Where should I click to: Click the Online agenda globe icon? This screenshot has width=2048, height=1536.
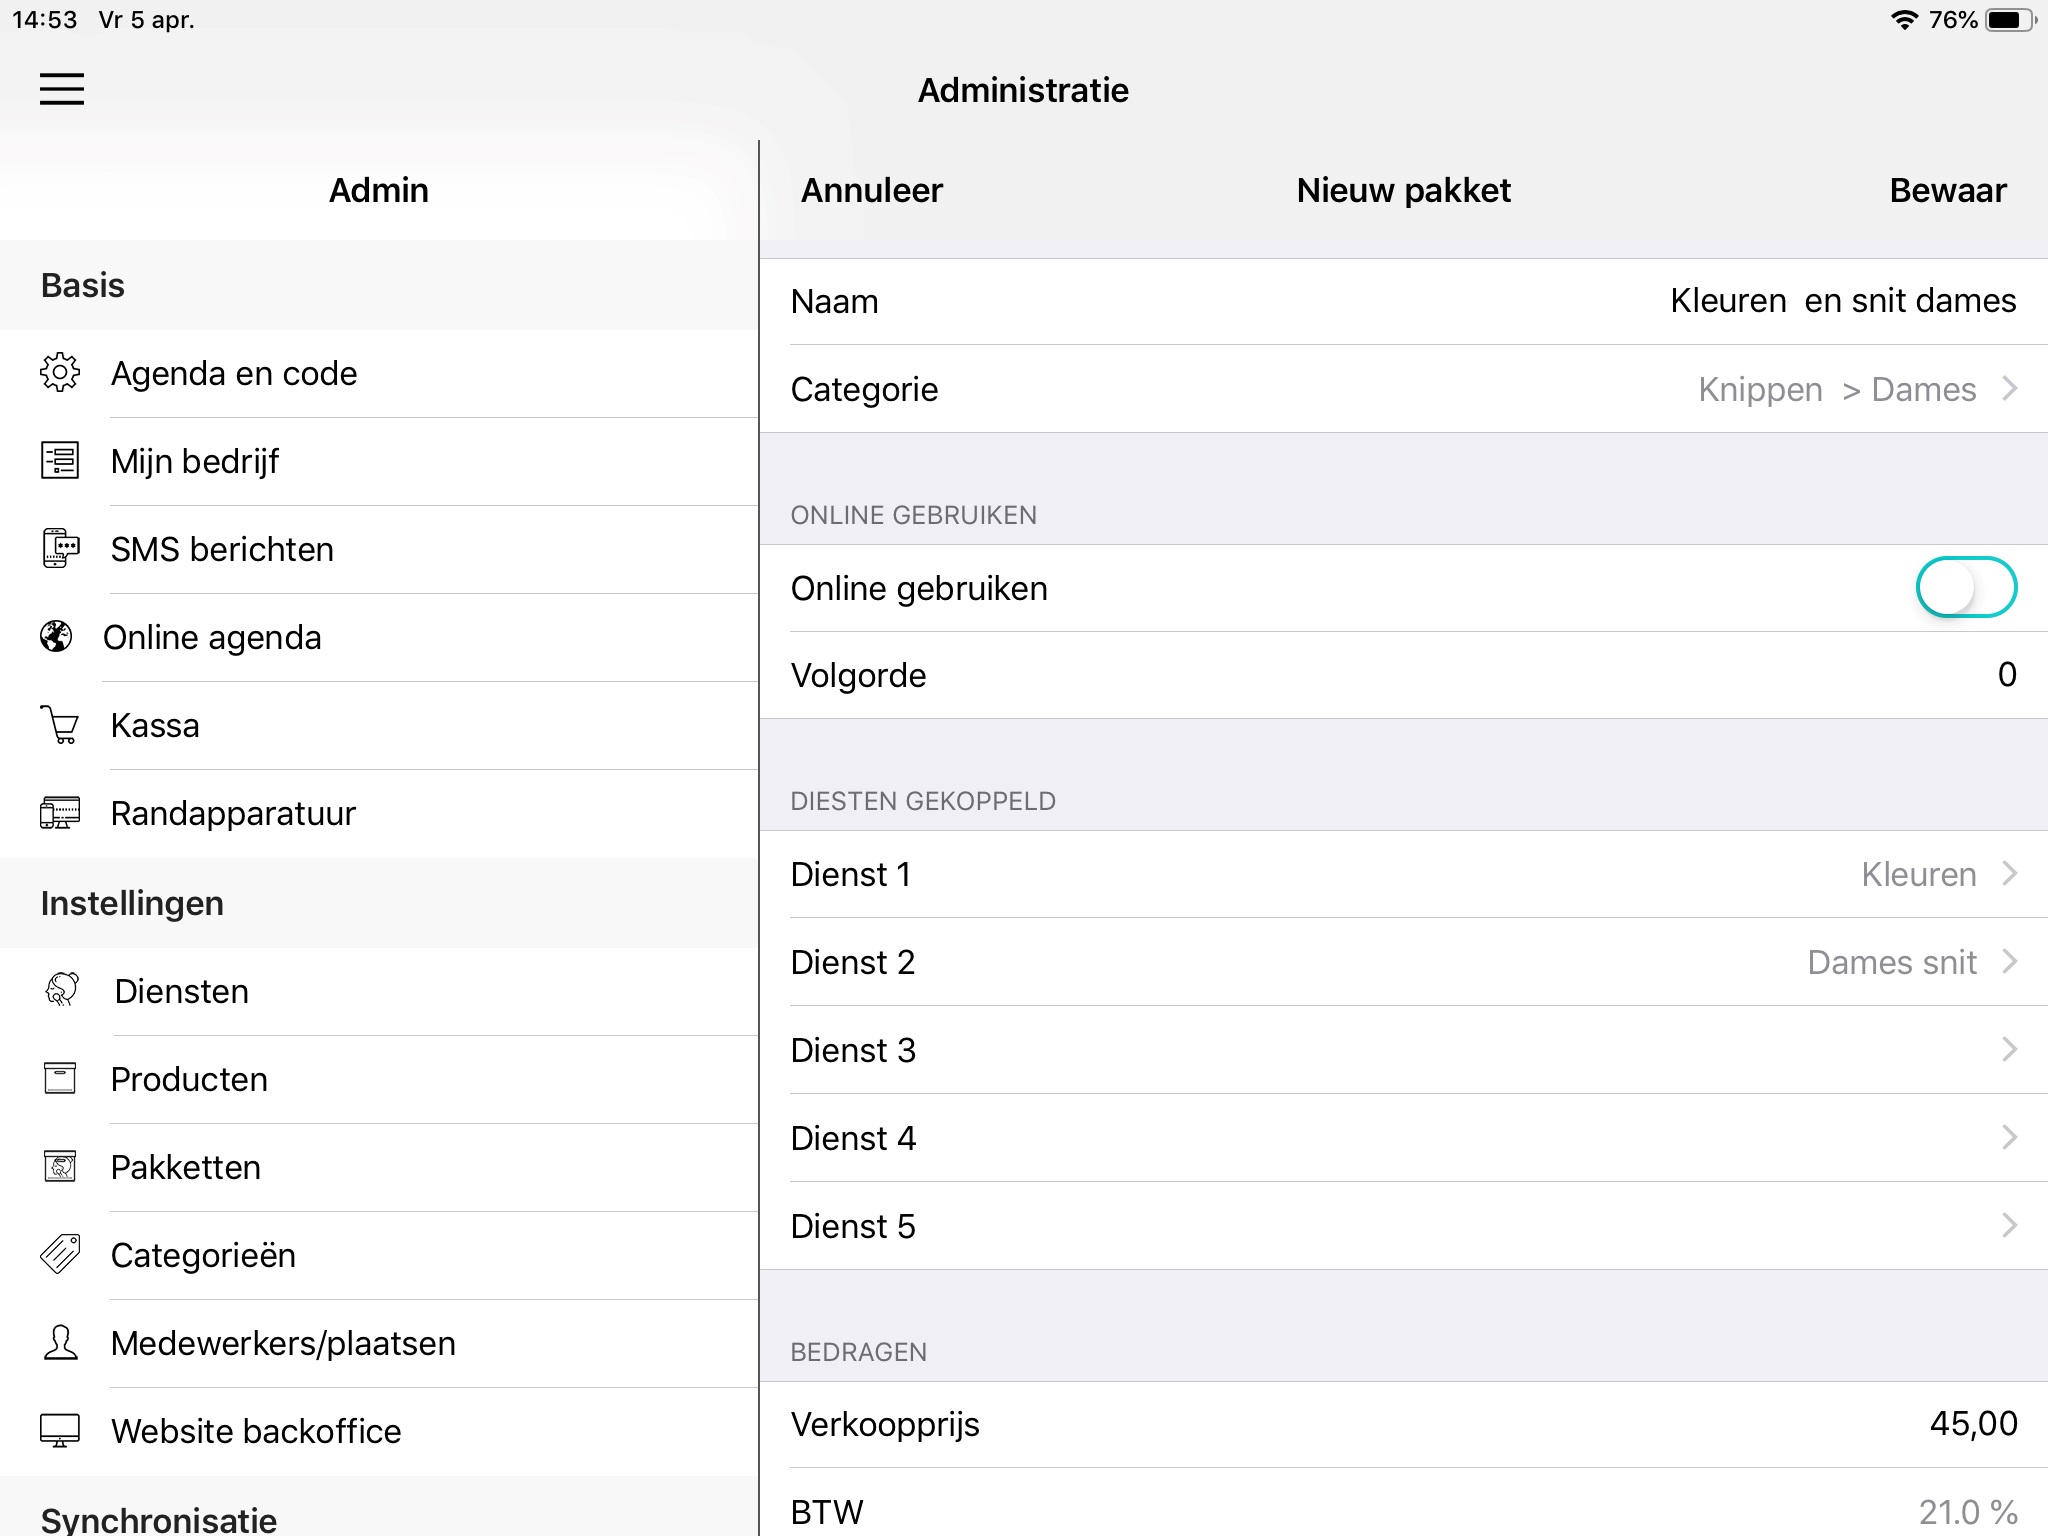coord(56,637)
